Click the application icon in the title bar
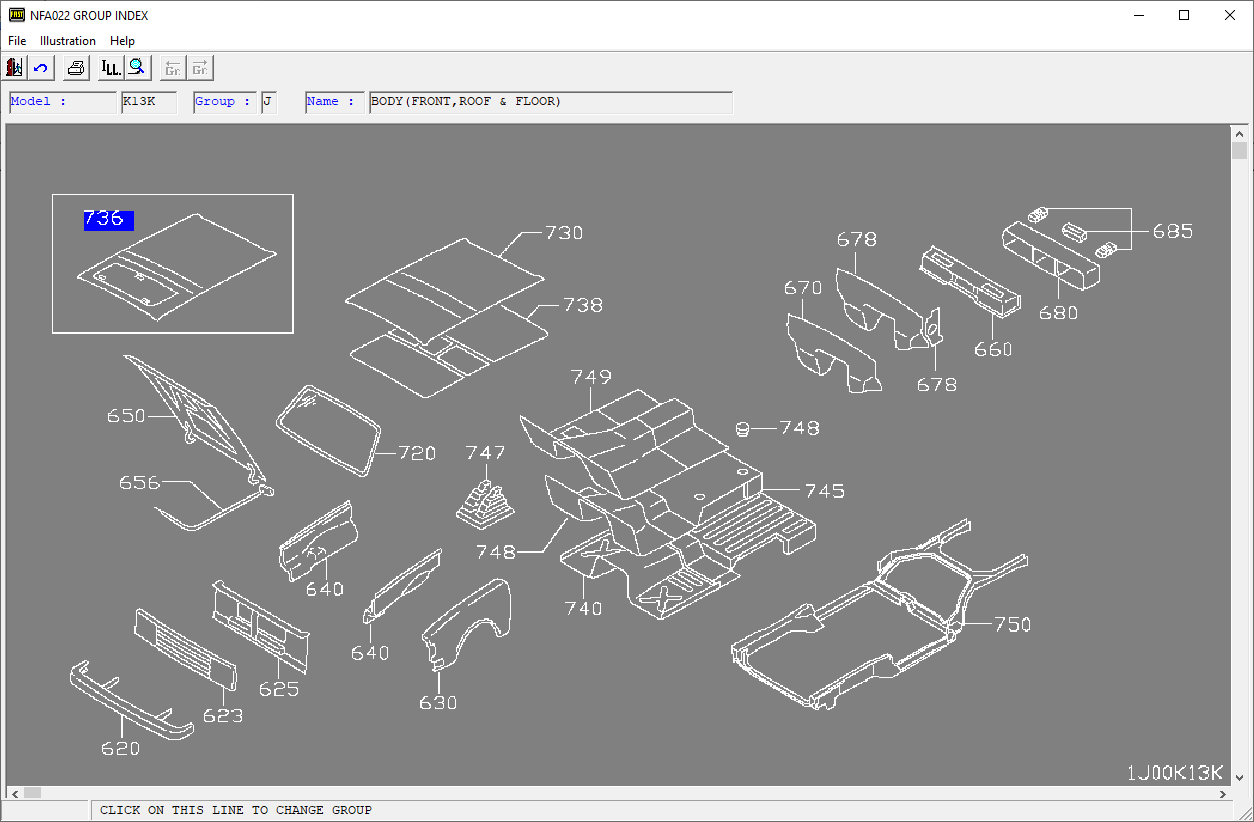 coord(16,15)
